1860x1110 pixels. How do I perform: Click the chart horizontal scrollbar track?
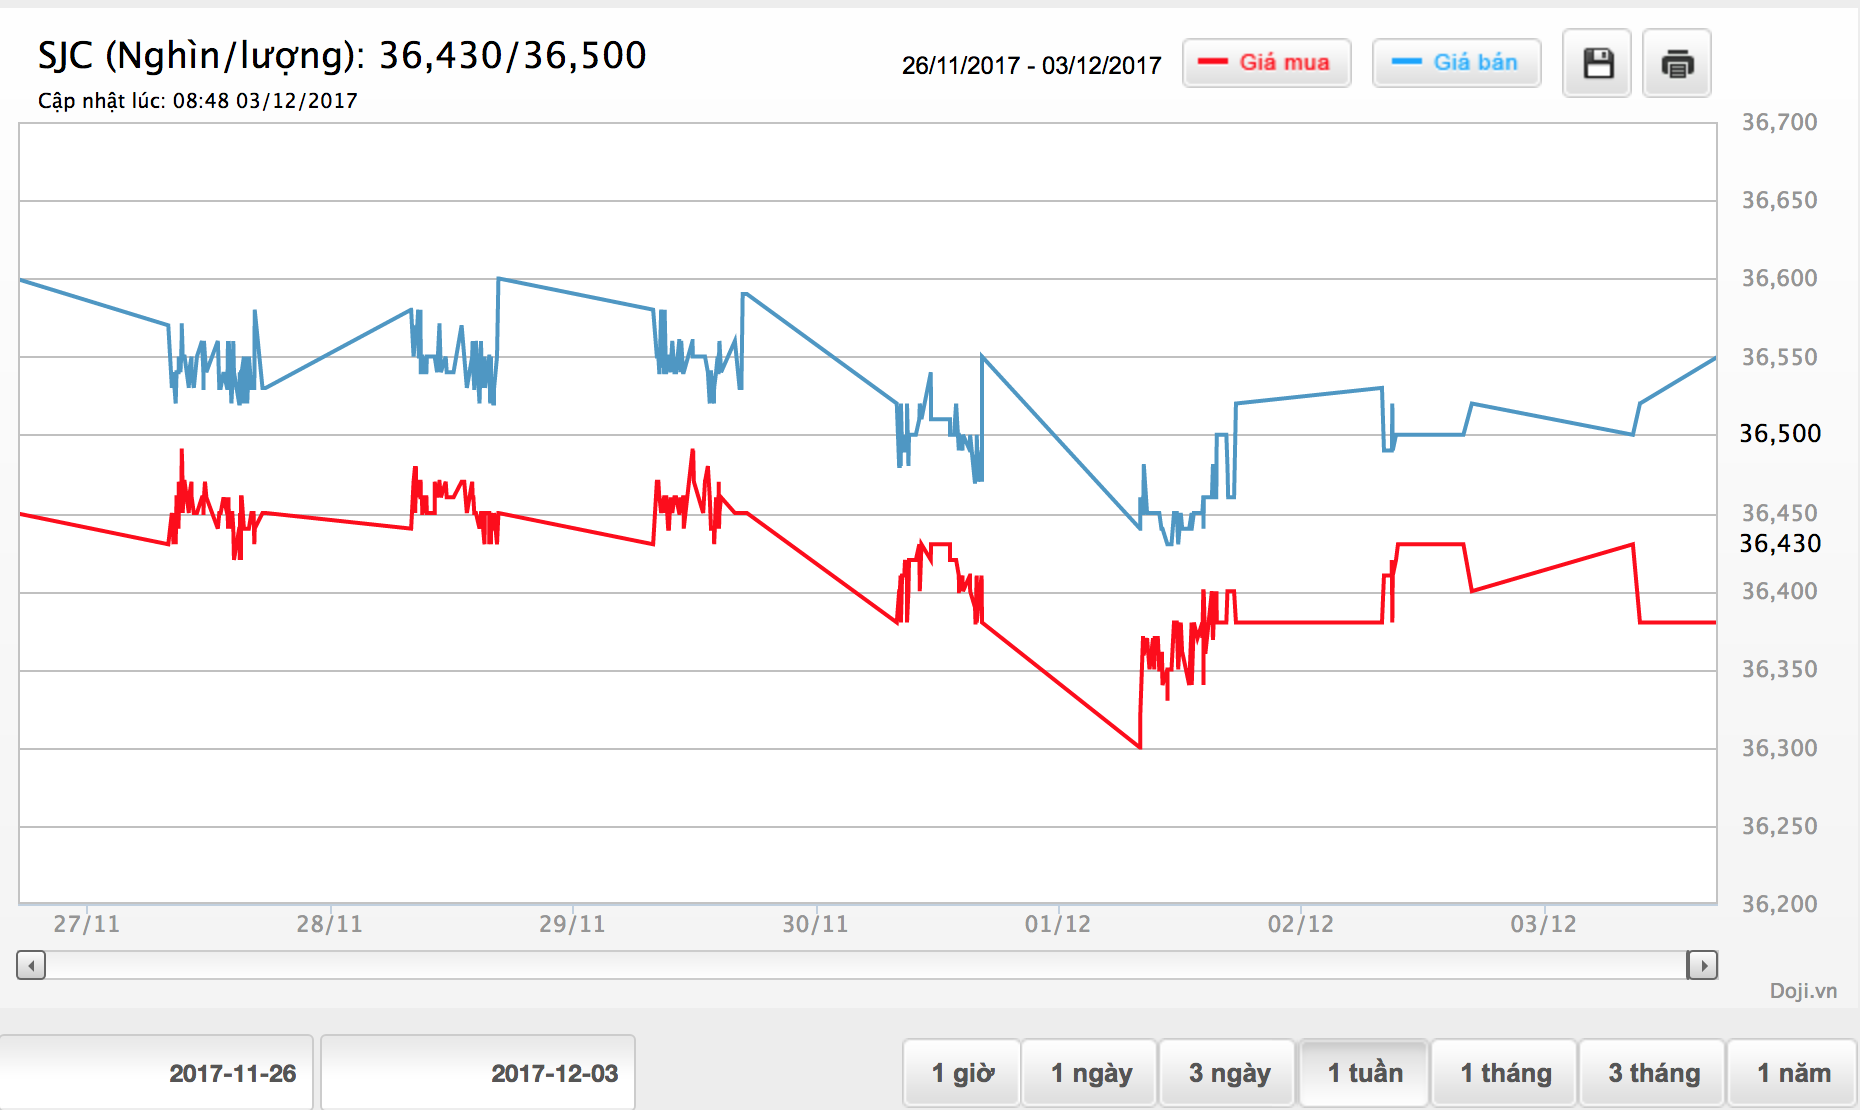866,965
